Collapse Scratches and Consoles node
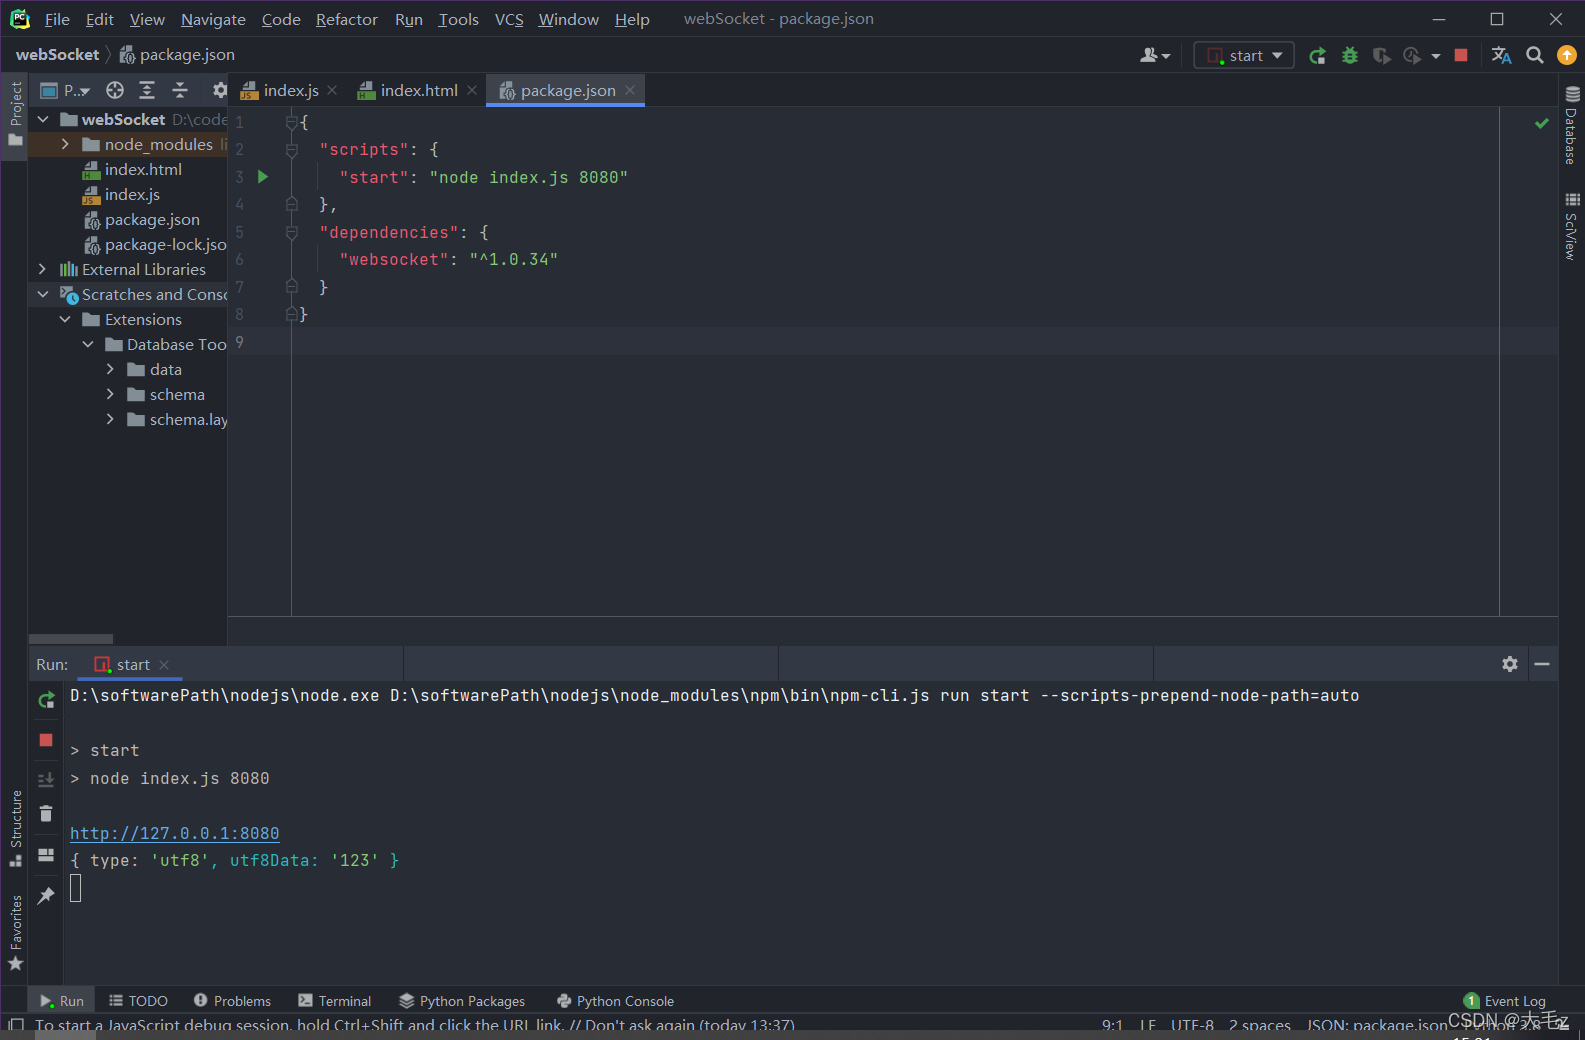The image size is (1585, 1040). click(43, 294)
